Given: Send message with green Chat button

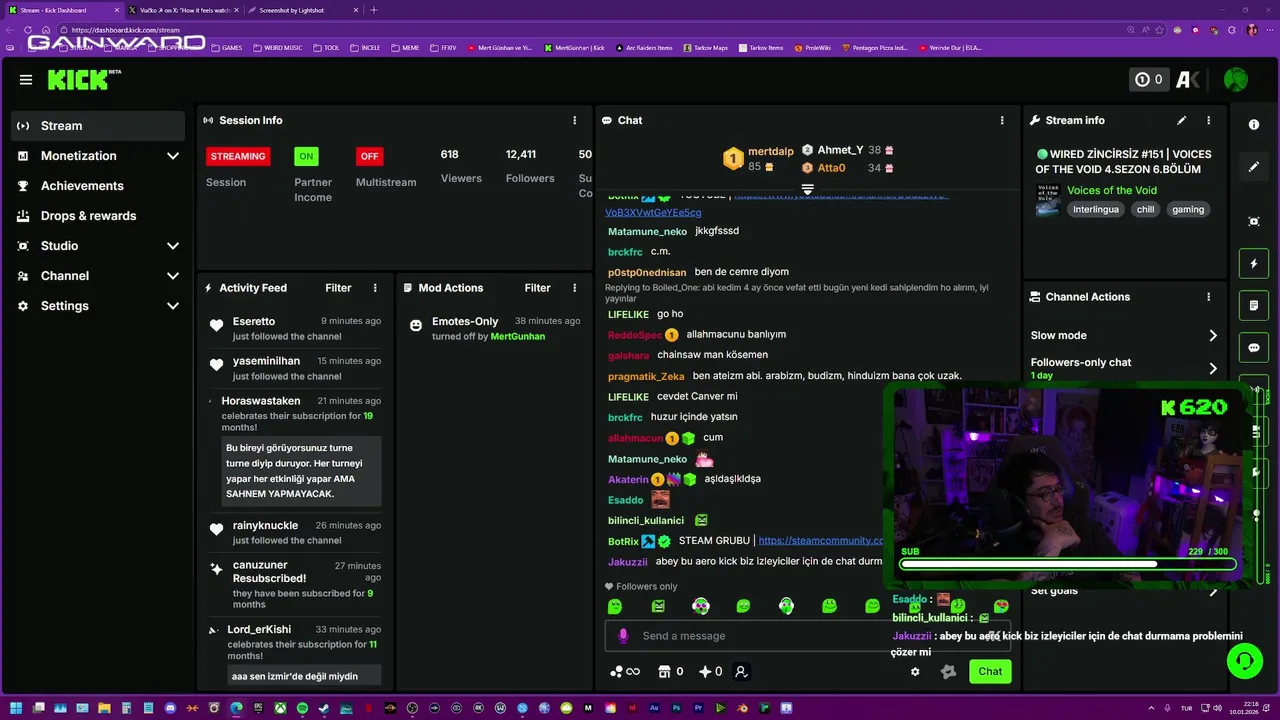Looking at the screenshot, I should tap(990, 672).
